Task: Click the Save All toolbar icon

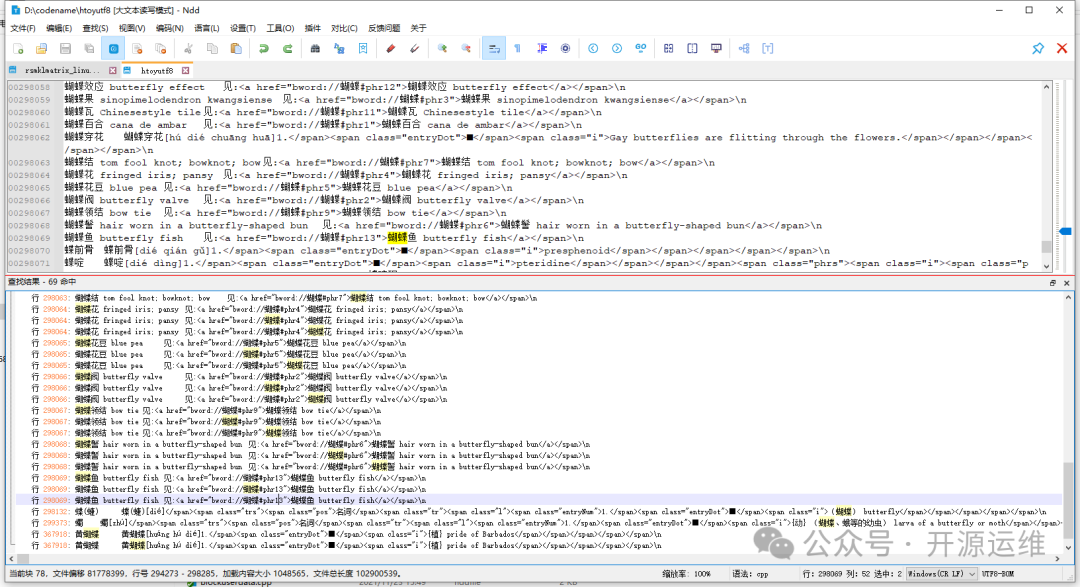Action: pos(89,49)
